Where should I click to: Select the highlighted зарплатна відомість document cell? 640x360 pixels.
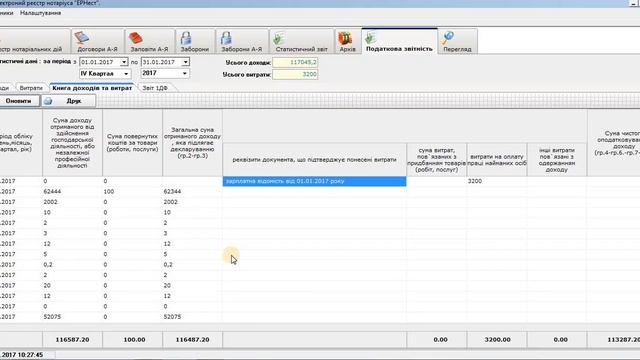point(314,181)
